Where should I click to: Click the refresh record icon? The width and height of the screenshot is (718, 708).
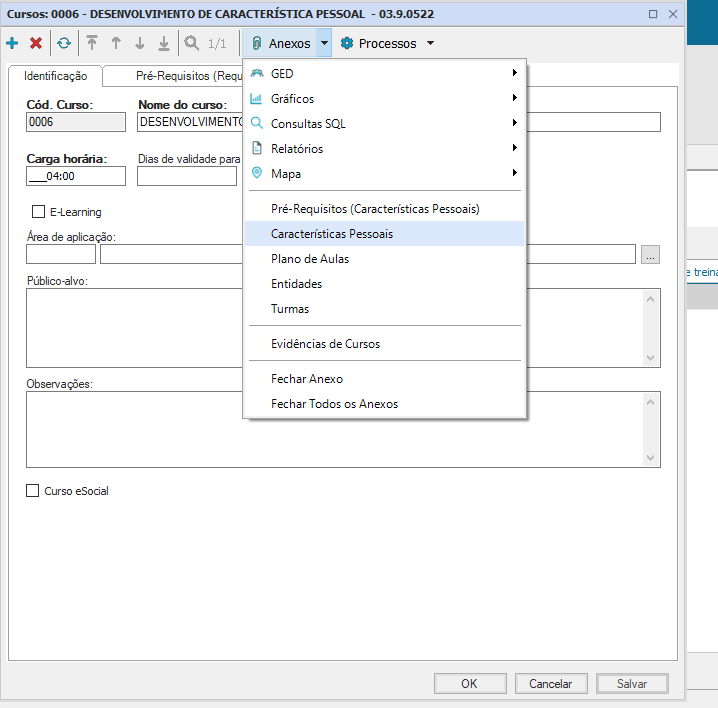64,43
